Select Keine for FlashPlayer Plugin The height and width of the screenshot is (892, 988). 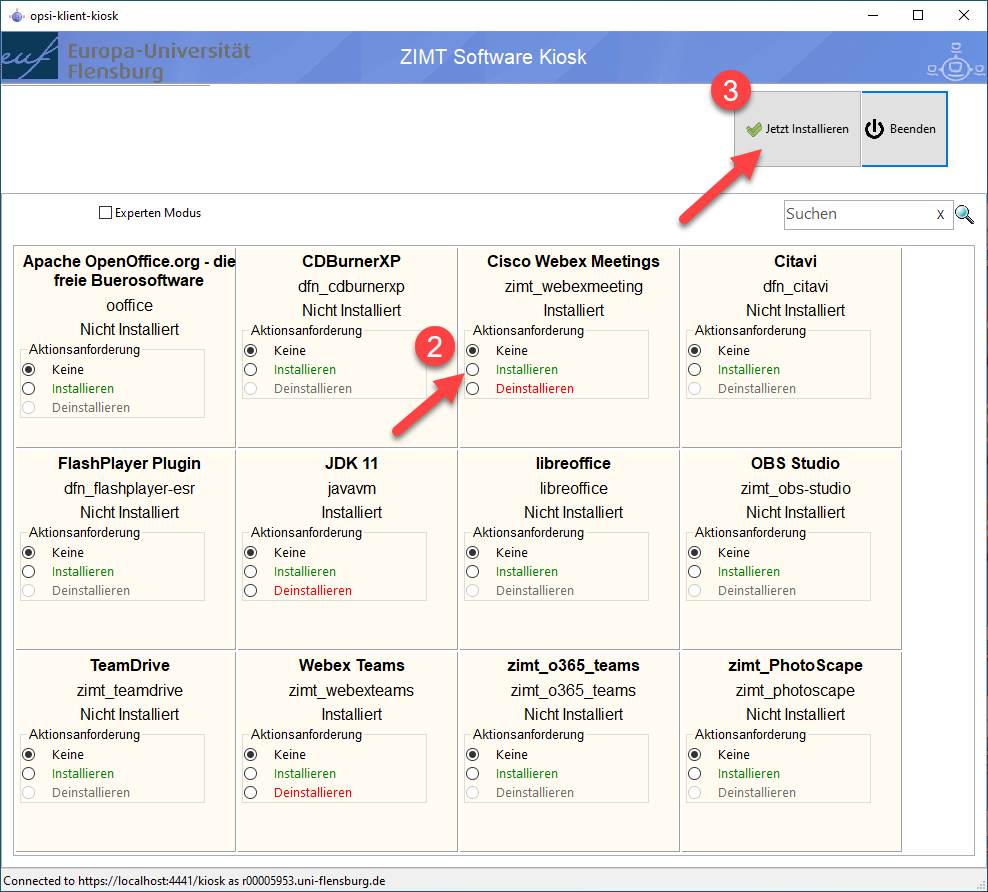coord(29,553)
